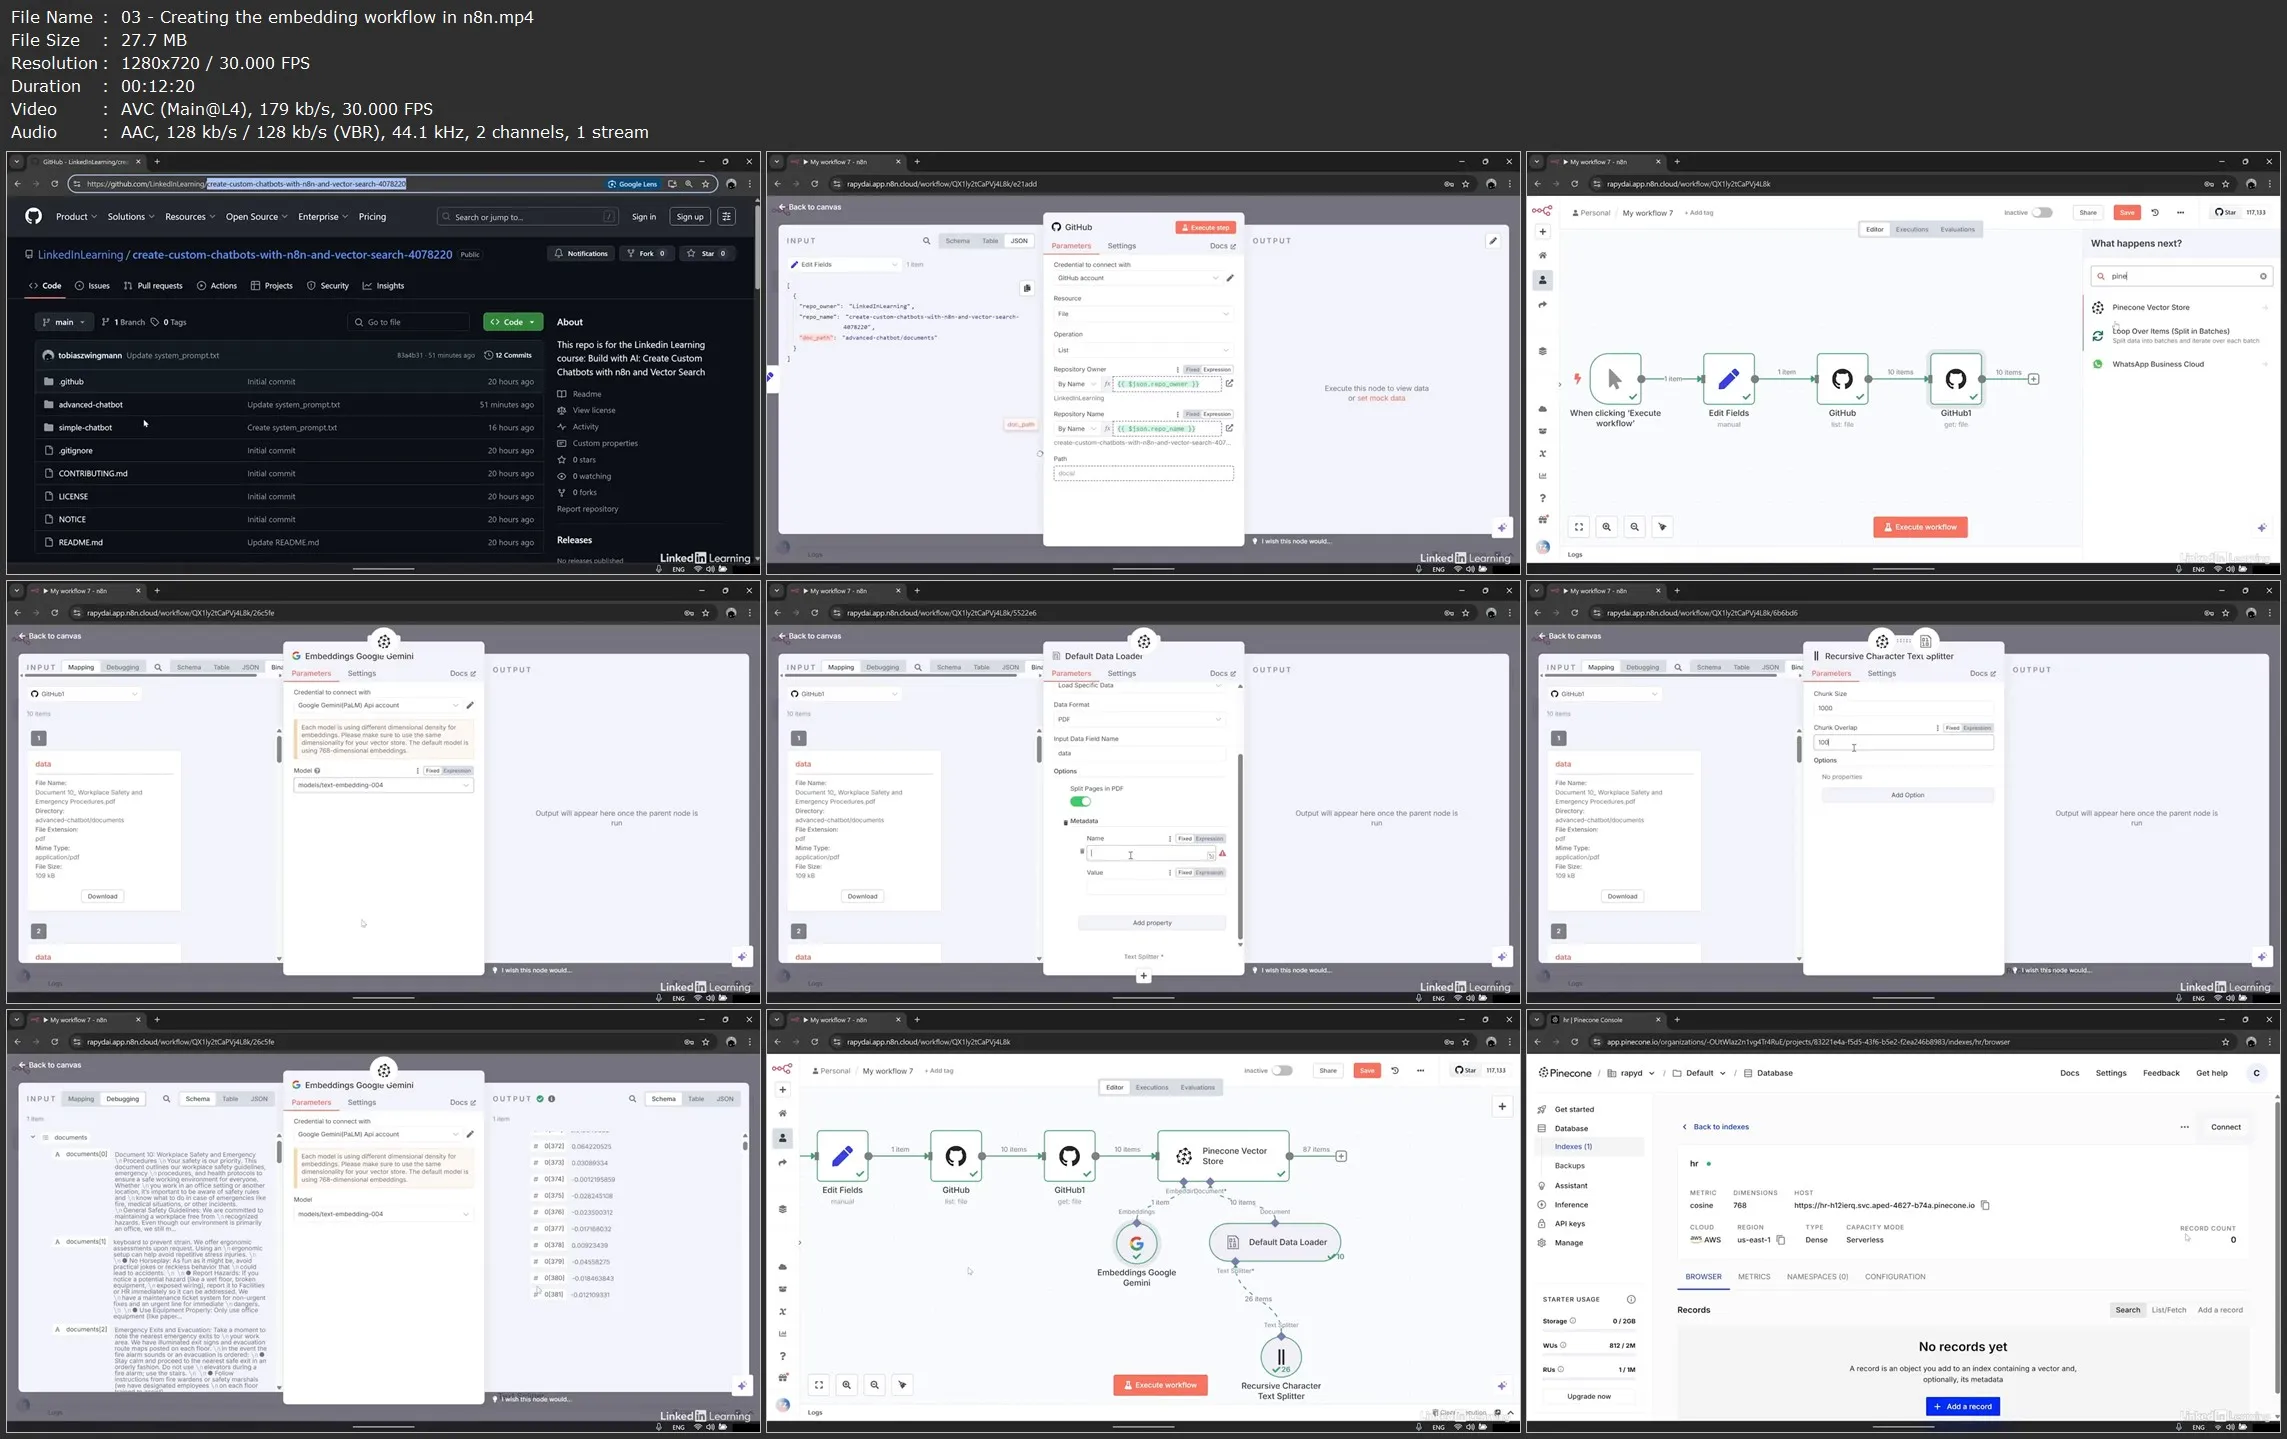Select the Pinecone Vector Store node on the canvas

point(1223,1156)
